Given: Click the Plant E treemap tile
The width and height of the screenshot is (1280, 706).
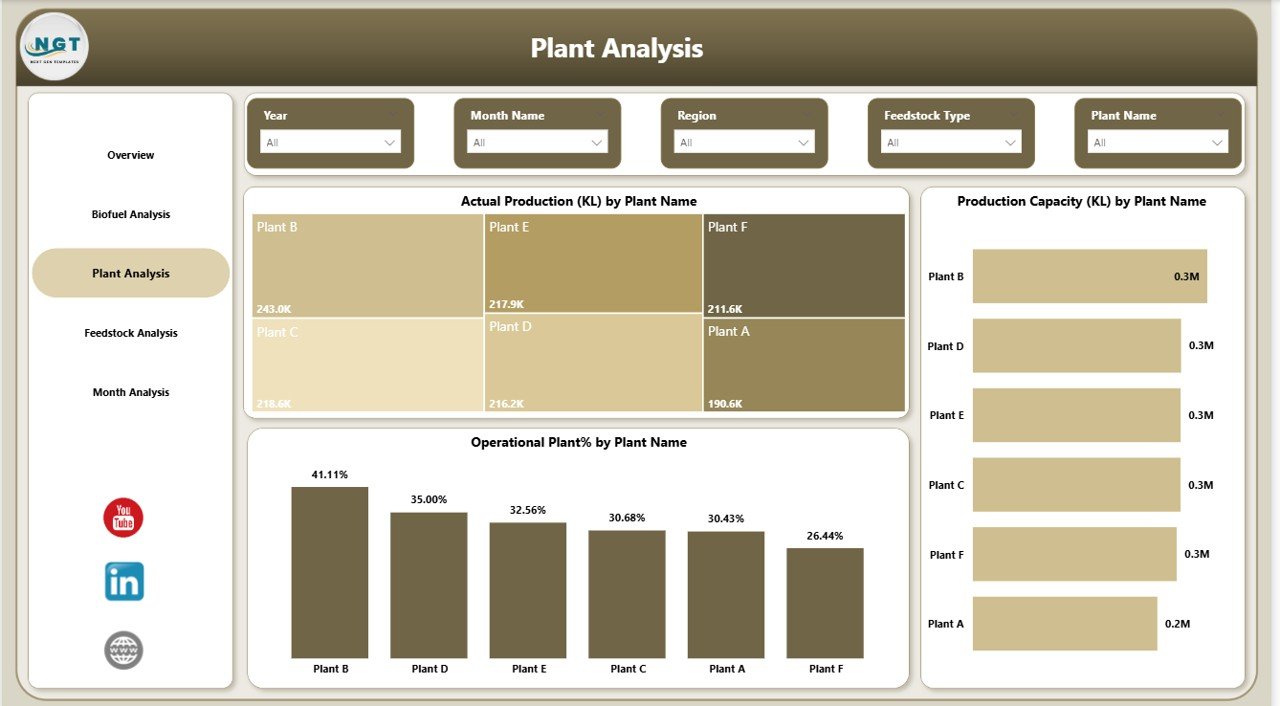Looking at the screenshot, I should click(x=594, y=265).
